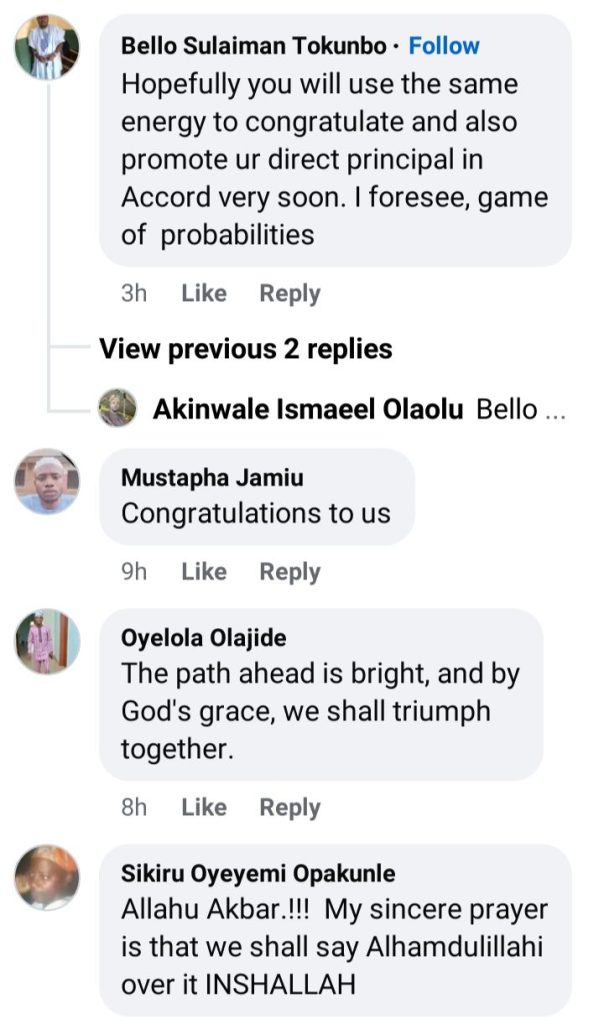The image size is (604, 1024).
Task: Open Akinwale Ismaeel Olaolu's name link
Action: (x=307, y=410)
